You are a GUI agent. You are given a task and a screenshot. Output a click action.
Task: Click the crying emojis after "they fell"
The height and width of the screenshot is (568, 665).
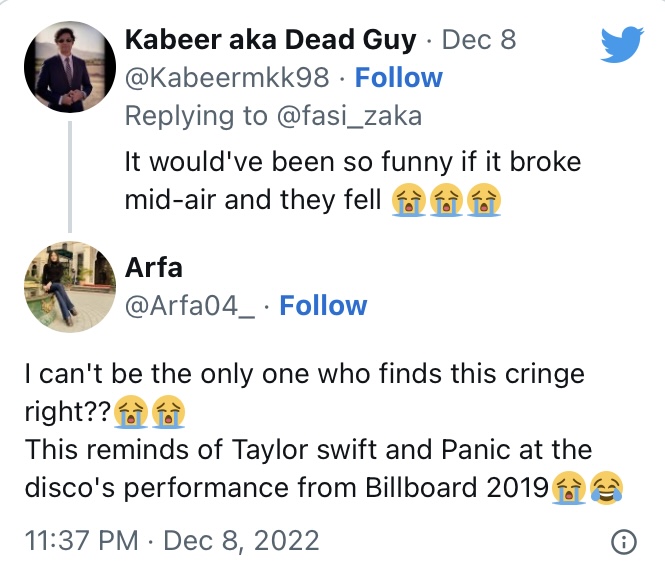(x=446, y=200)
